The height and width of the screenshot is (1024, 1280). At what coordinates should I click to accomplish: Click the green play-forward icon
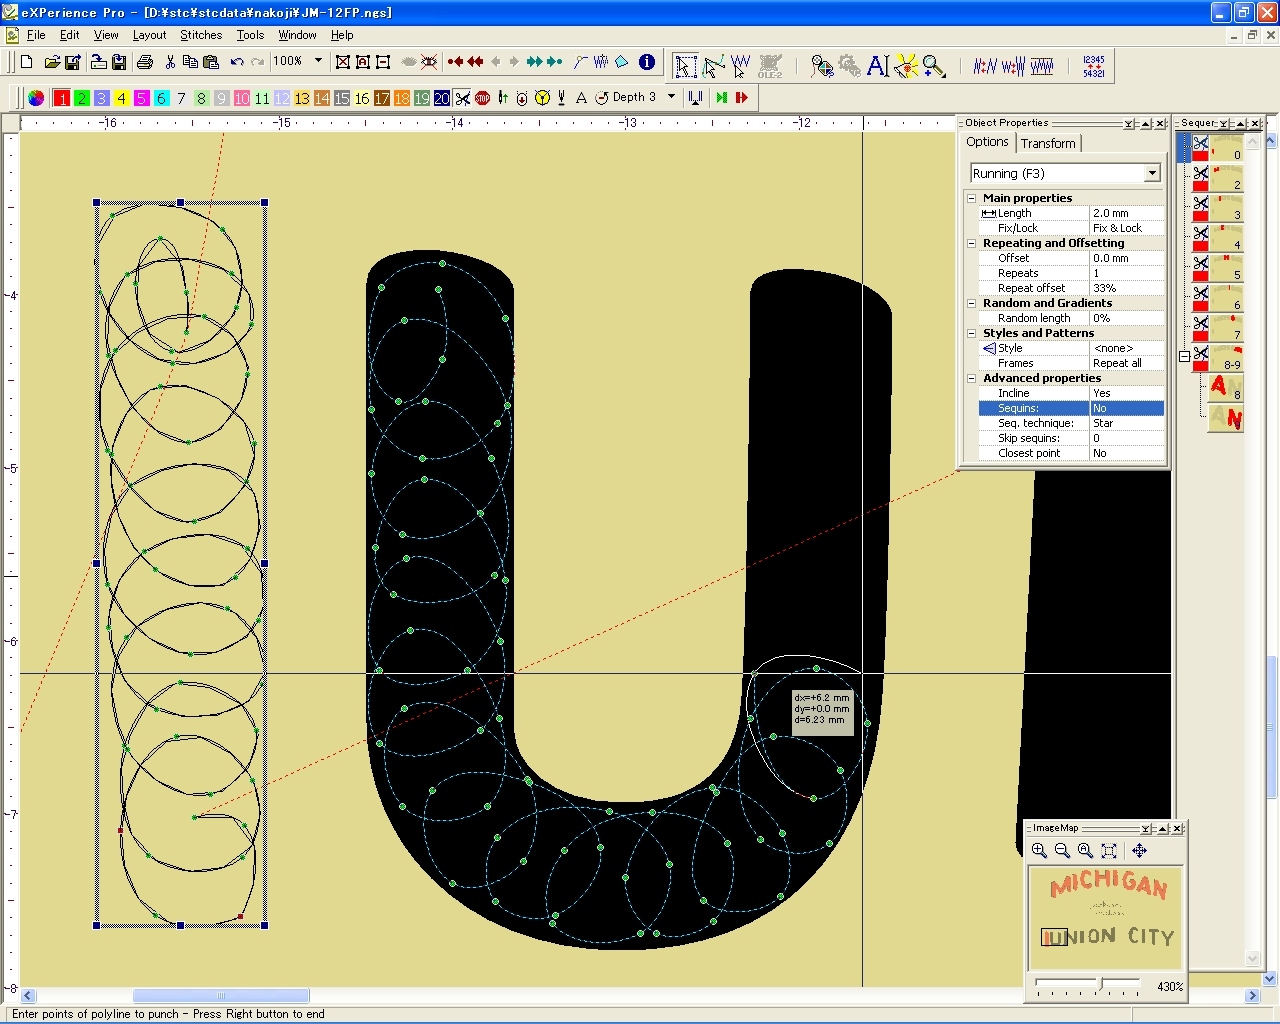722,98
